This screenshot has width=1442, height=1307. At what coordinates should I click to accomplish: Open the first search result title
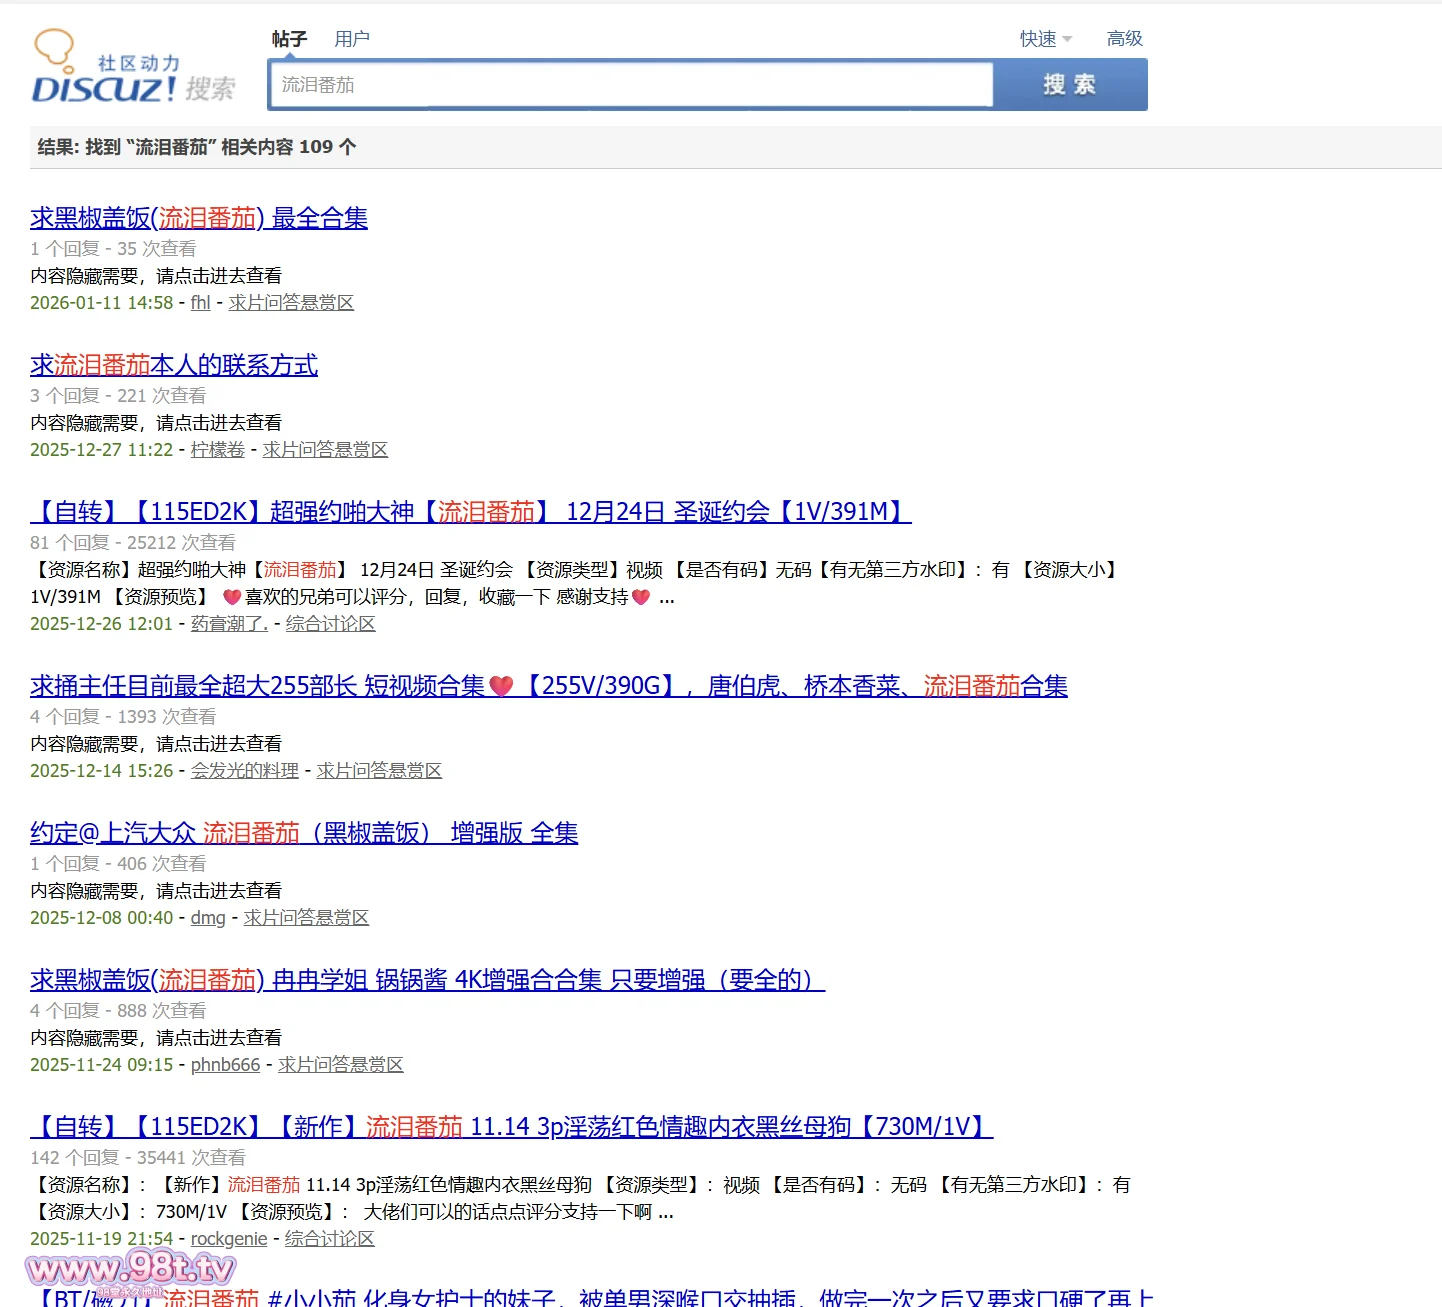[x=199, y=218]
